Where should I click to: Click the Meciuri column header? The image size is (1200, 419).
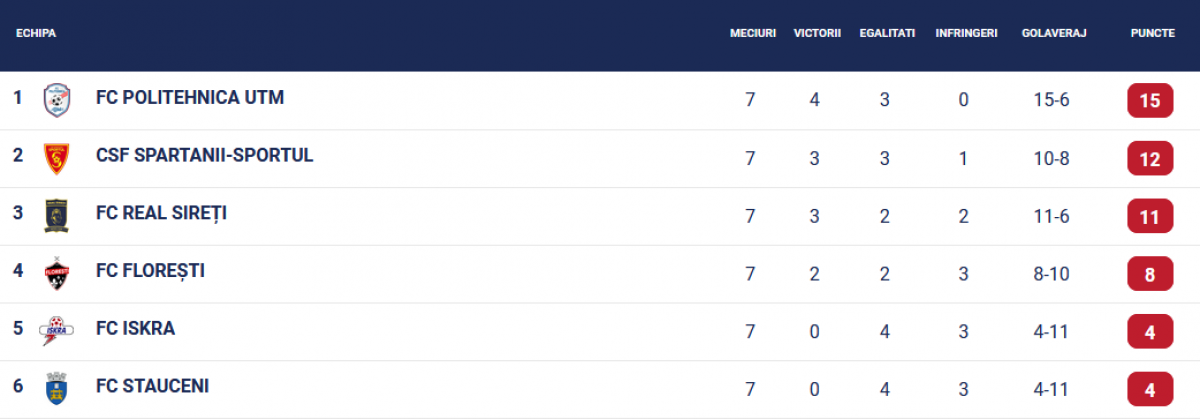click(x=753, y=33)
